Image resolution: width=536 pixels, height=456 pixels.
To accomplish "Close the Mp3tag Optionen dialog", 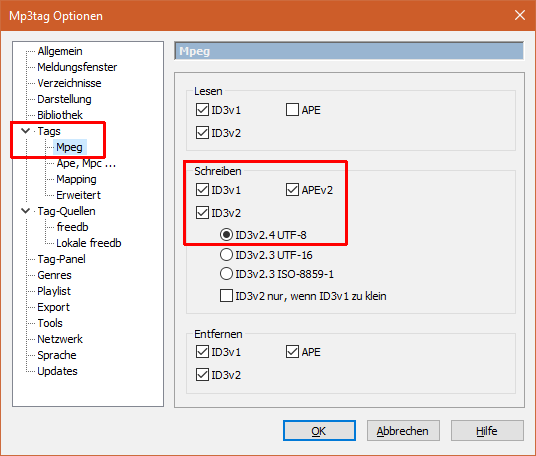I will click(x=520, y=15).
